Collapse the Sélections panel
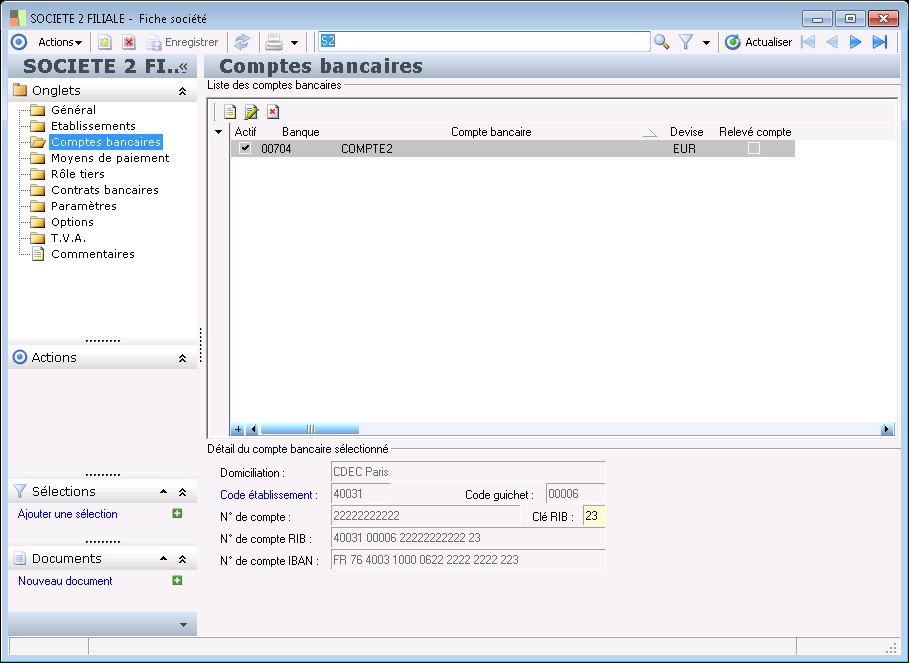Viewport: 909px width, 663px height. coord(182,492)
